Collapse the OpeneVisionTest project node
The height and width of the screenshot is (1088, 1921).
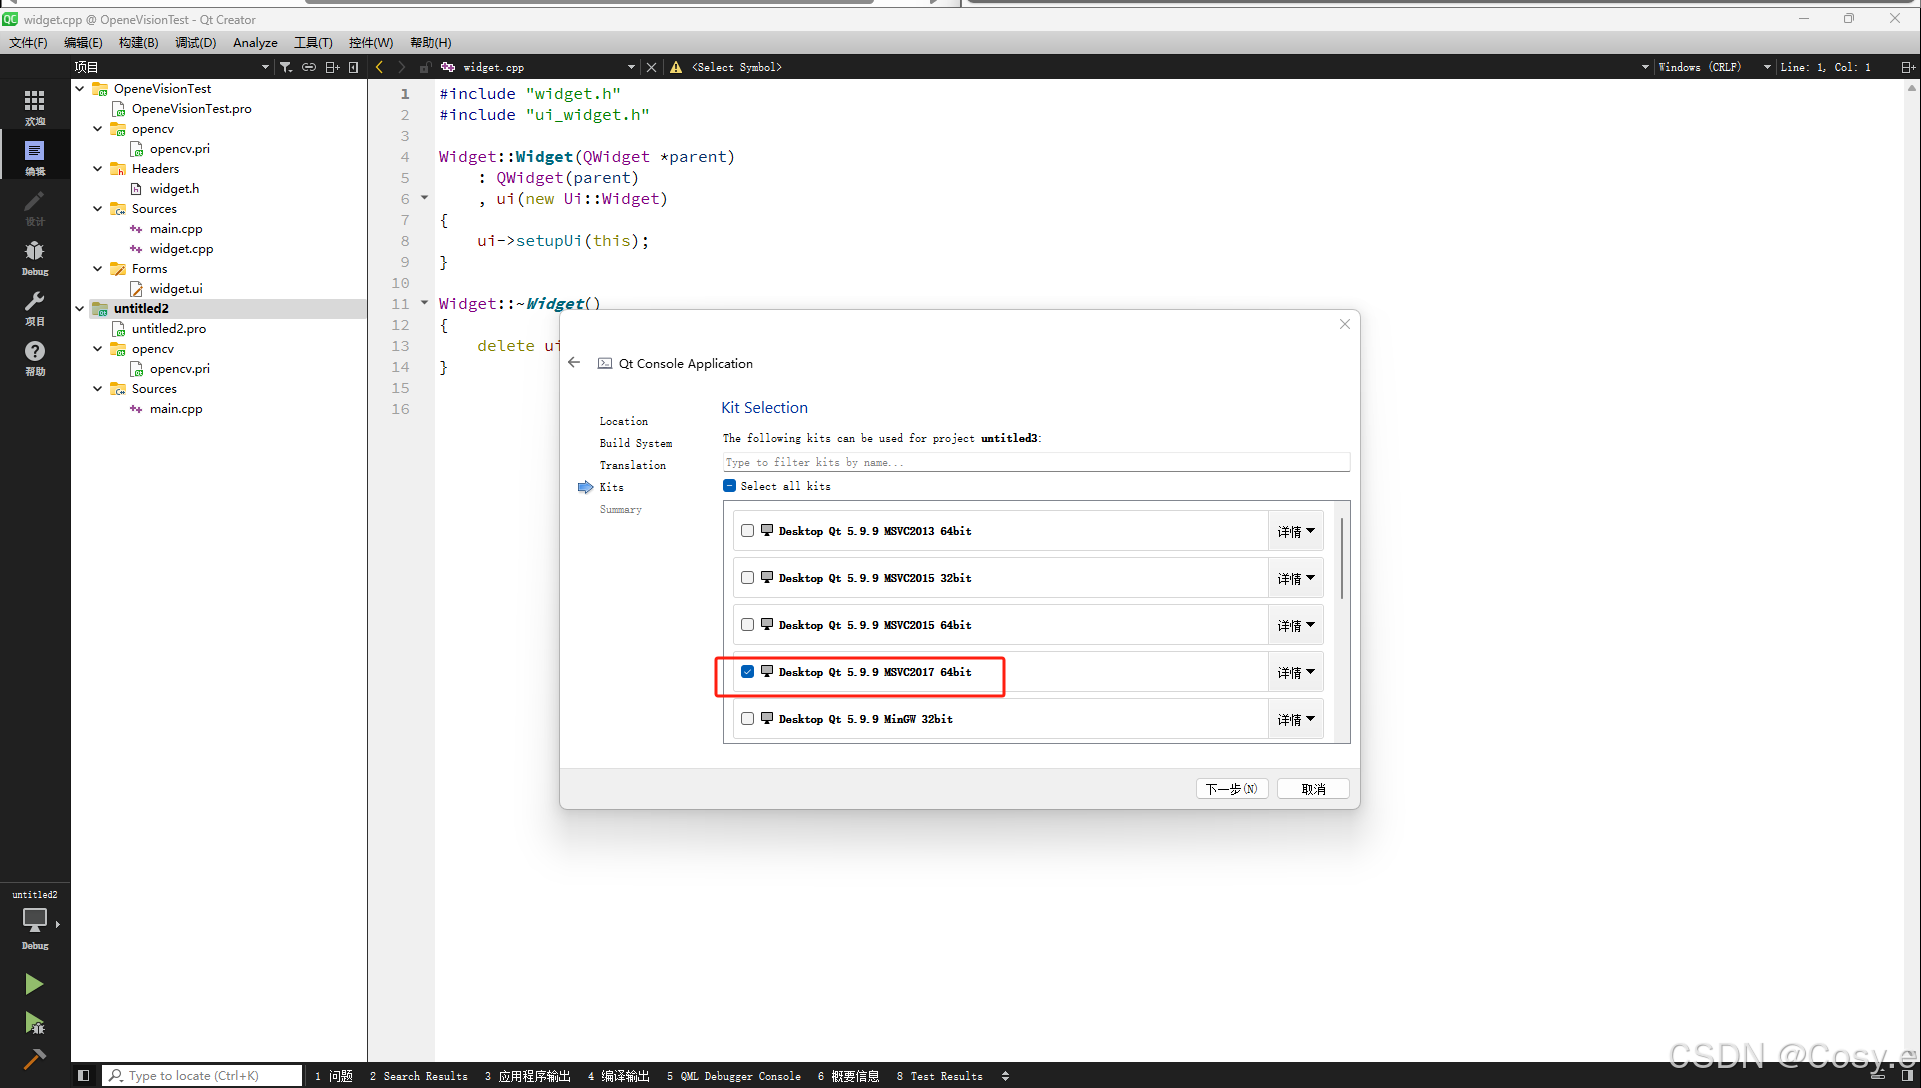coord(80,88)
